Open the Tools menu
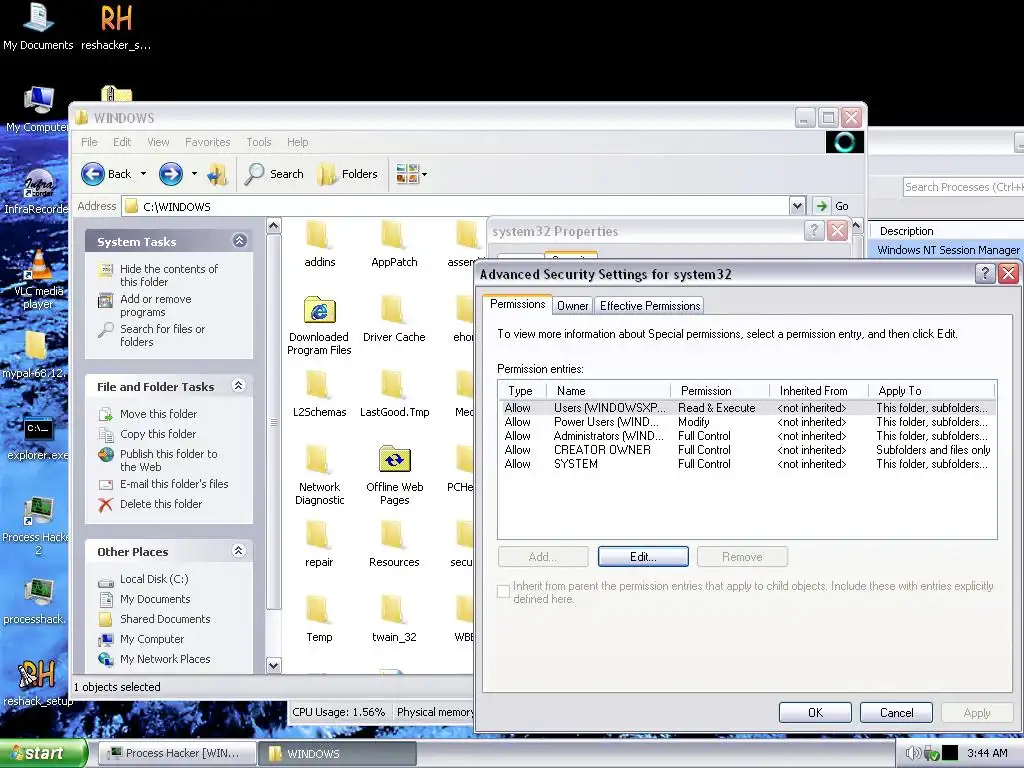The width and height of the screenshot is (1024, 768). click(x=259, y=142)
